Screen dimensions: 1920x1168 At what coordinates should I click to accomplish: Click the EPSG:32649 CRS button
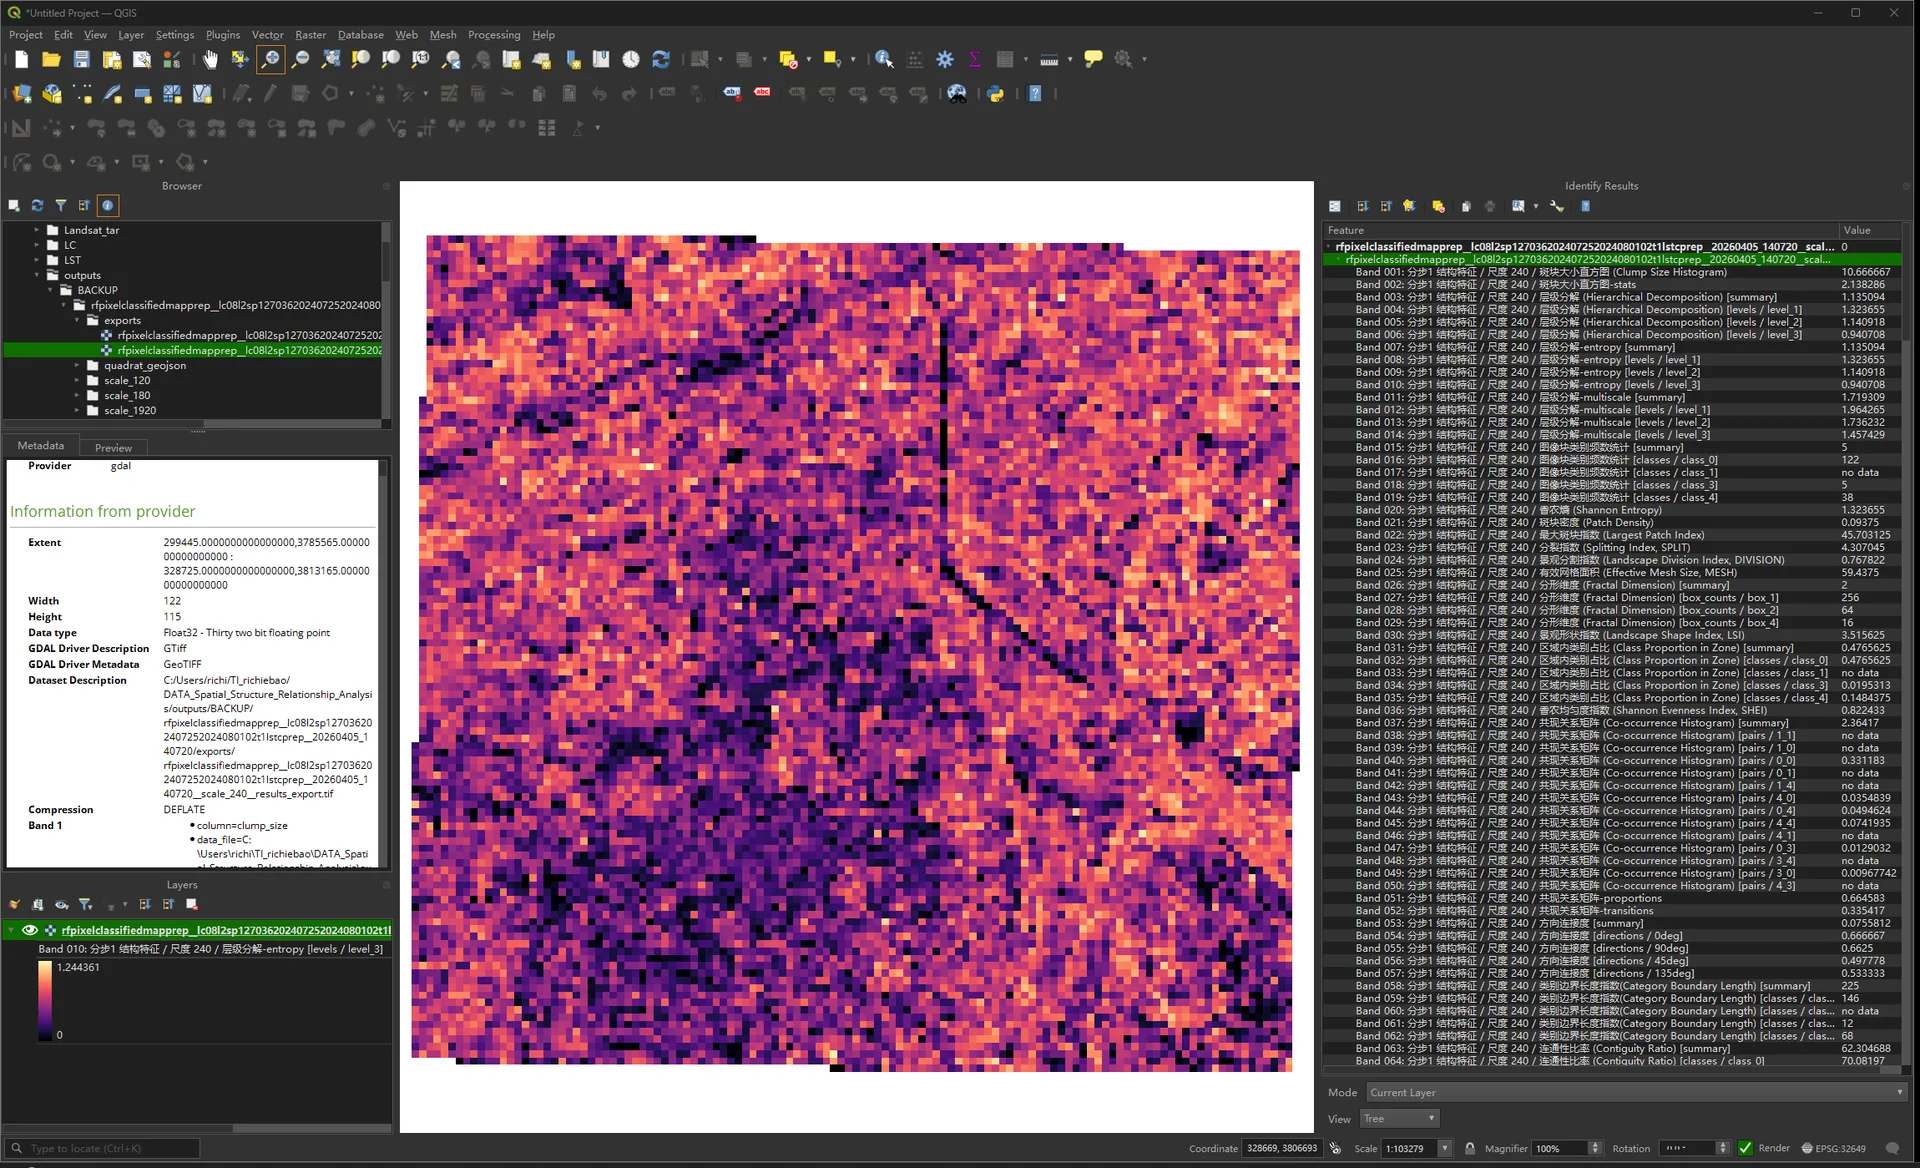1834,1148
